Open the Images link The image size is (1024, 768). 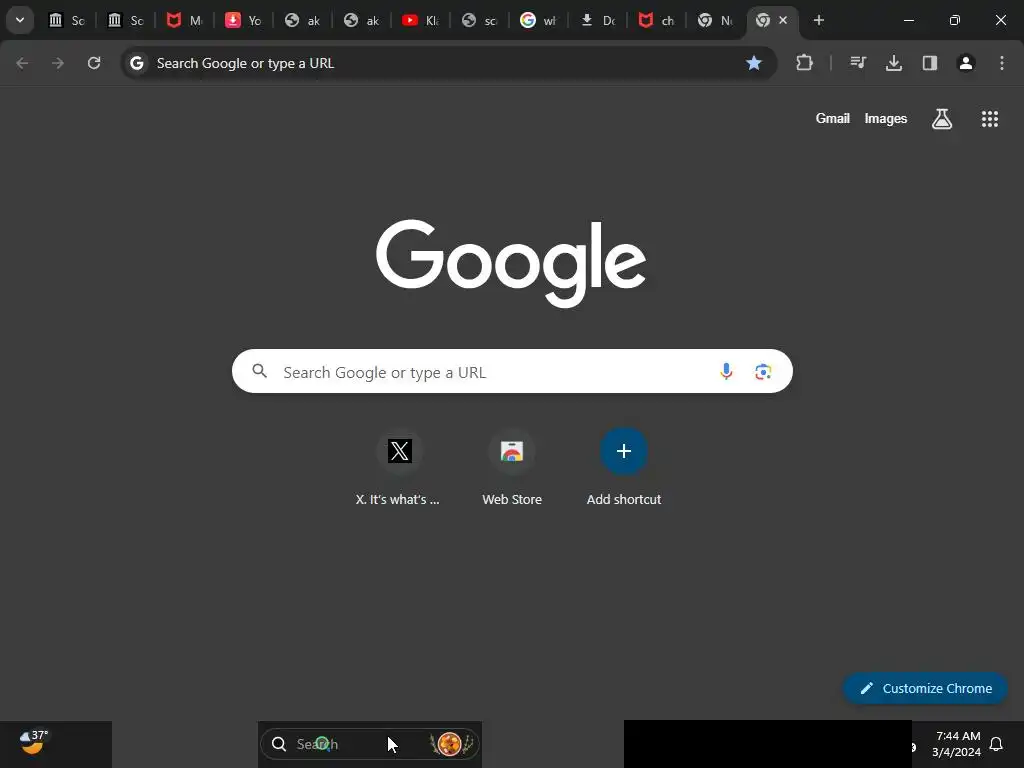(886, 118)
